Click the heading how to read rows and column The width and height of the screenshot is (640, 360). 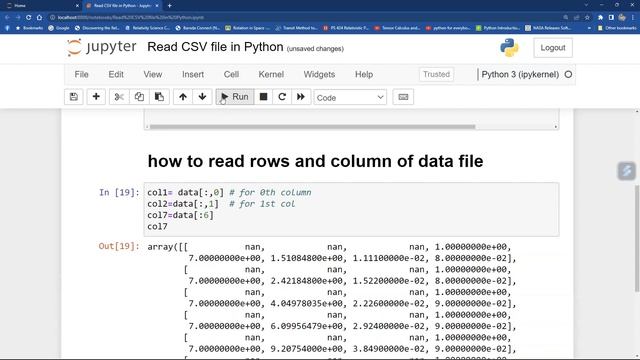pos(316,161)
